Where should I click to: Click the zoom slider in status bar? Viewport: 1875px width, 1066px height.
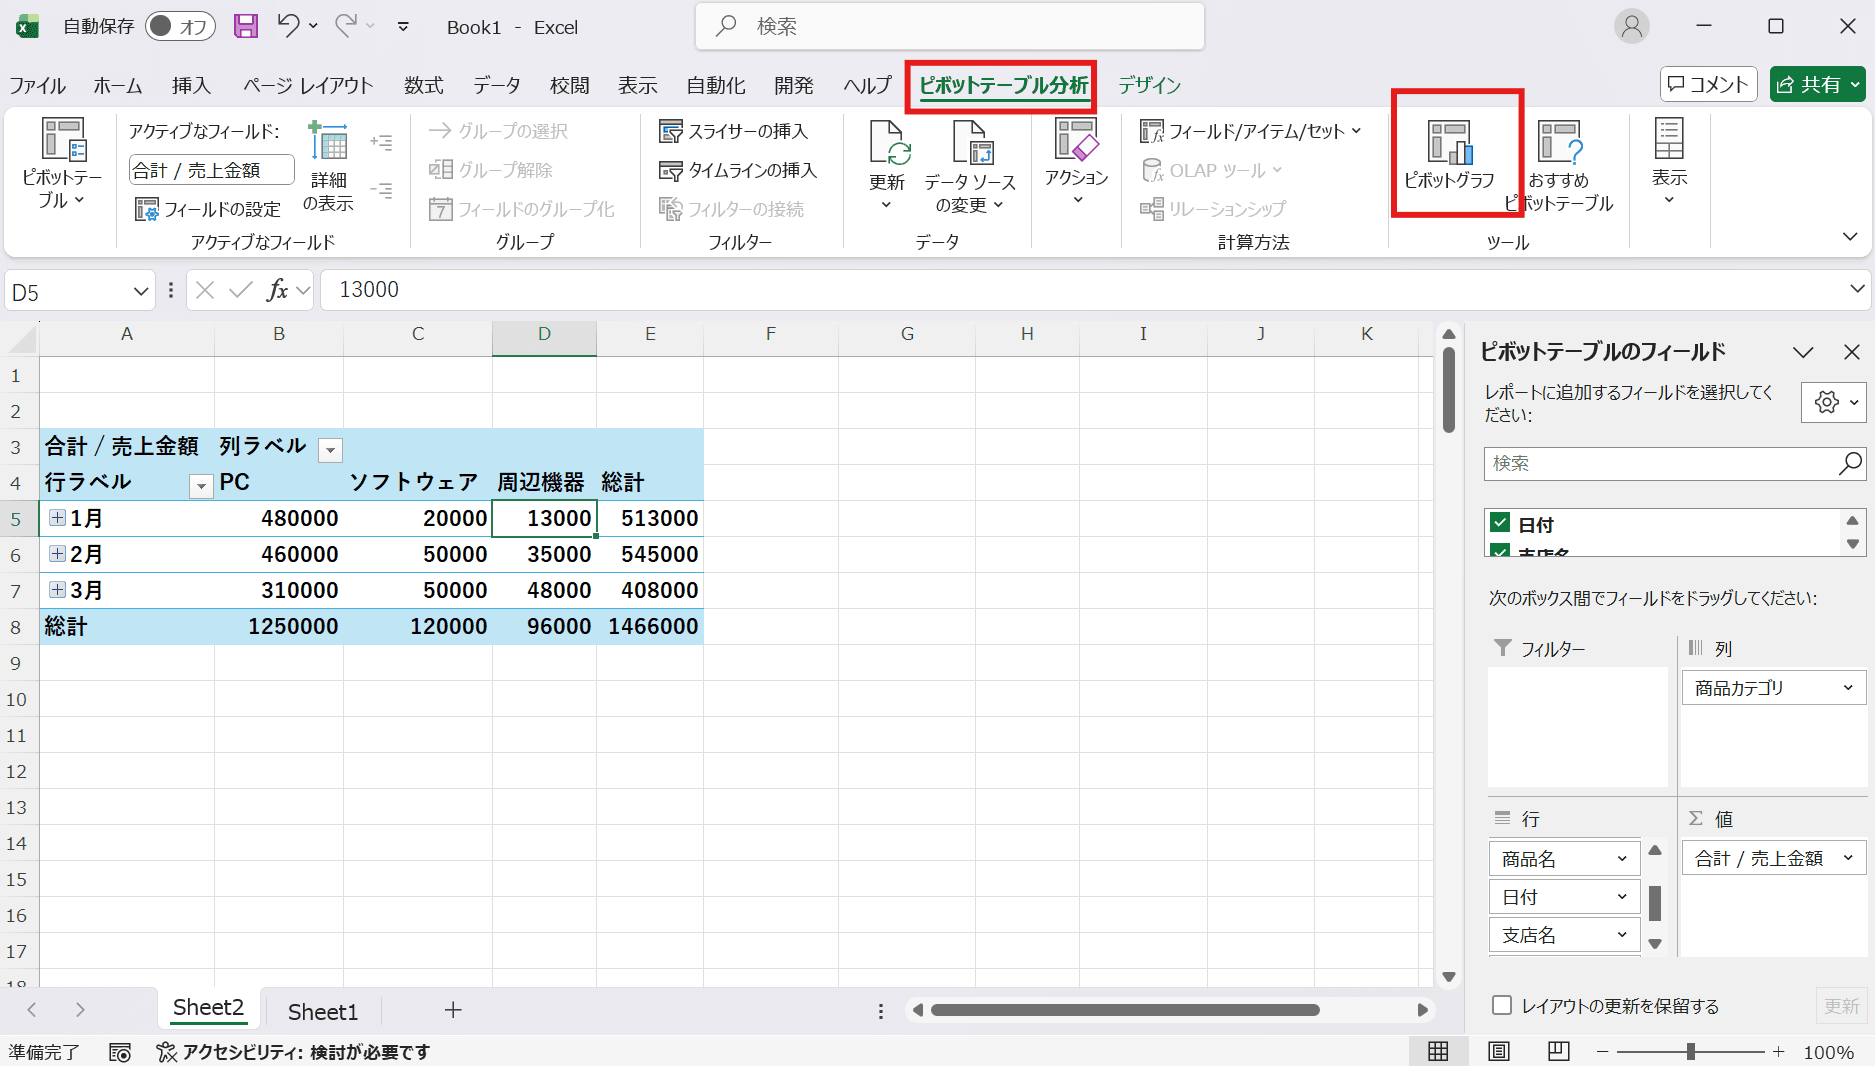(x=1690, y=1051)
